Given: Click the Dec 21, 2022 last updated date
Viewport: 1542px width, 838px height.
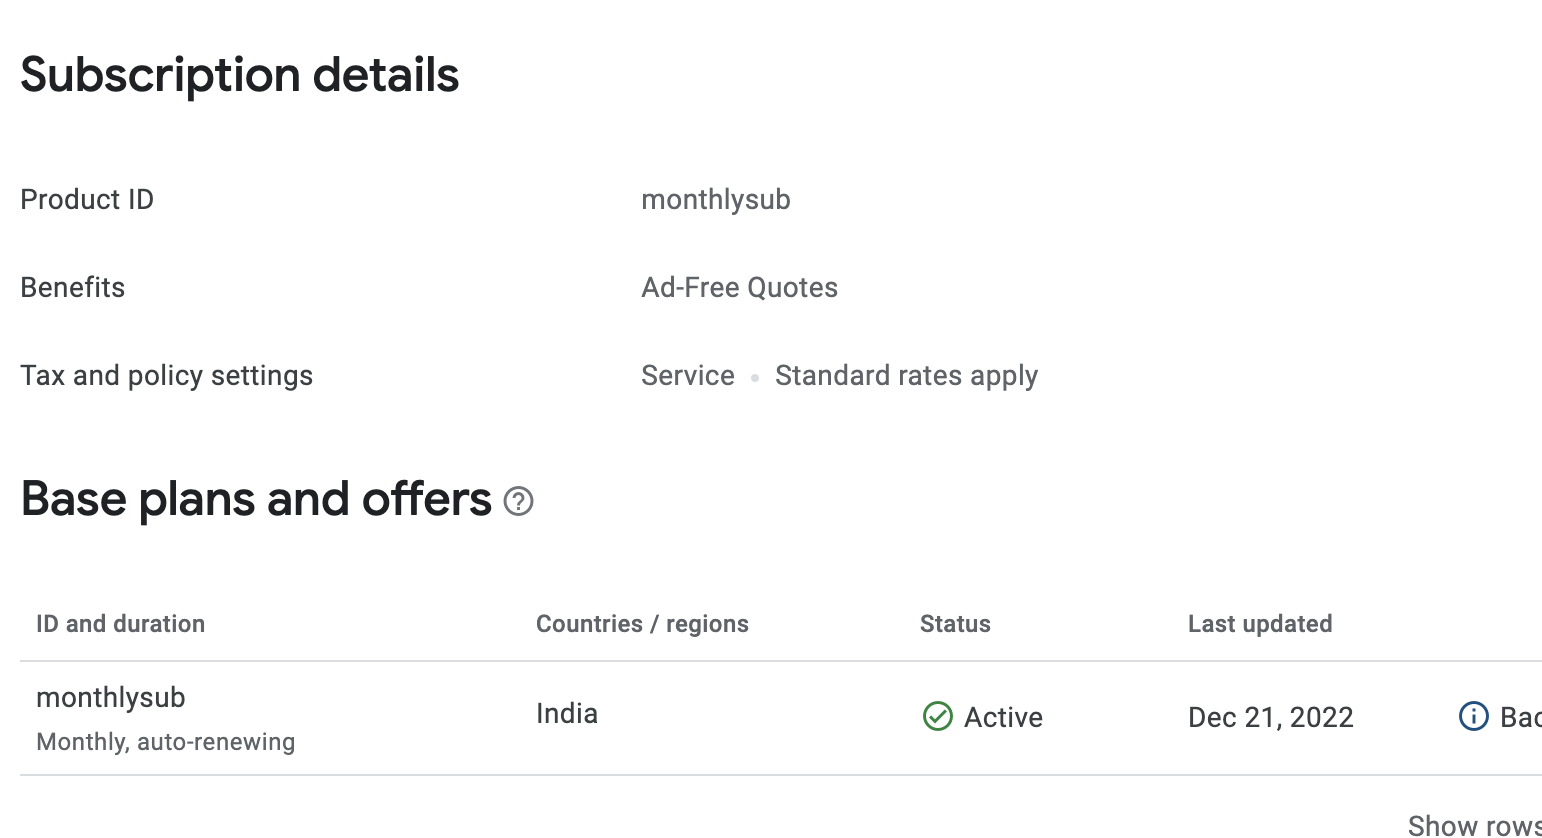Looking at the screenshot, I should [x=1270, y=718].
